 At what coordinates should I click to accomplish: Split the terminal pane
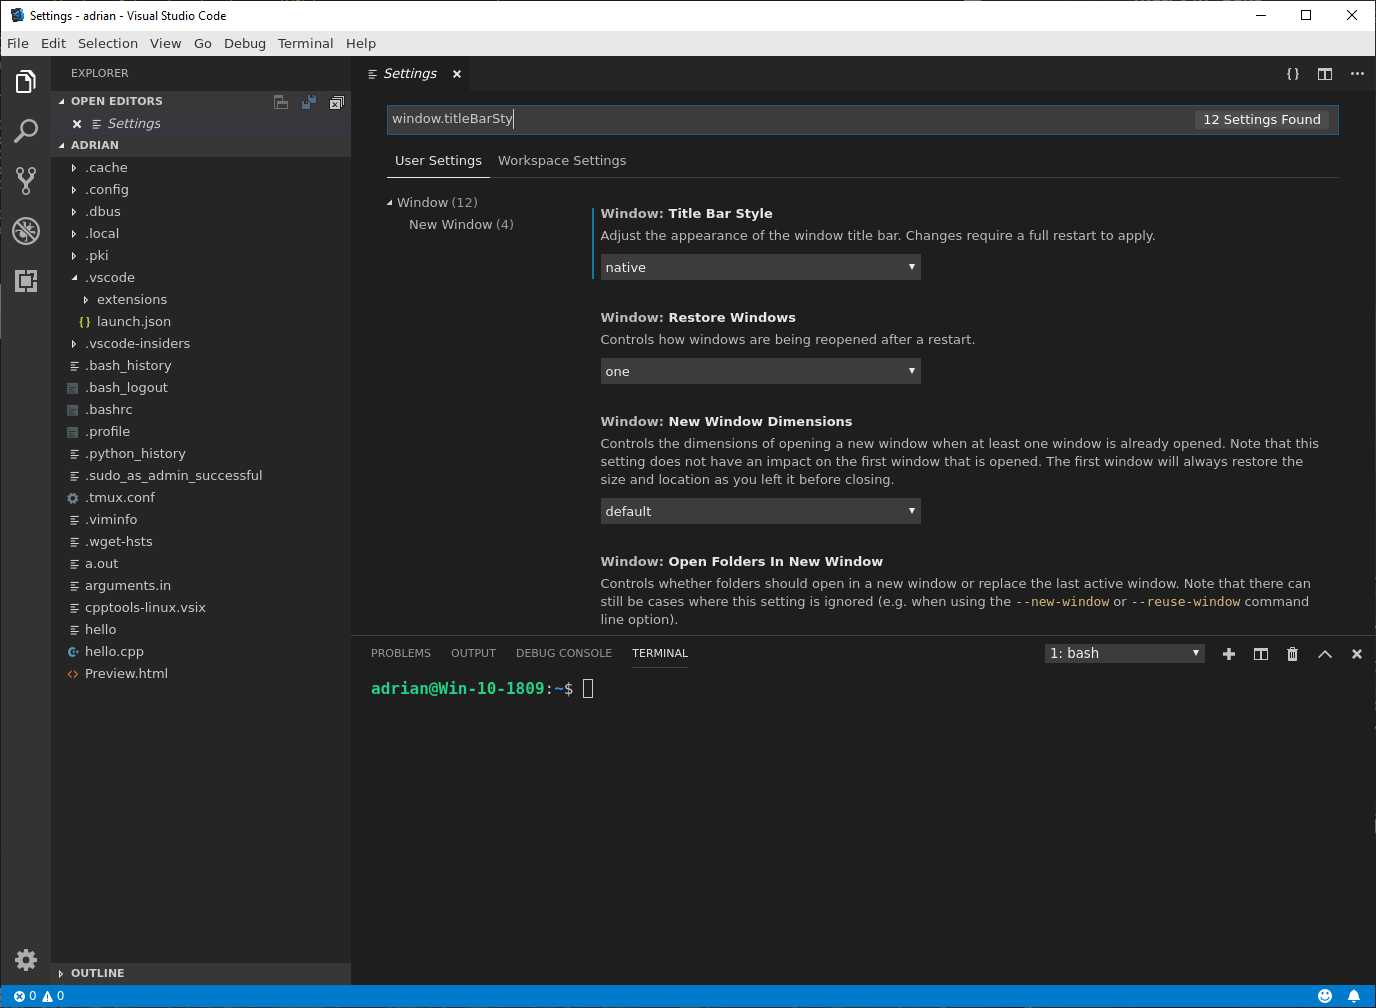[1261, 654]
